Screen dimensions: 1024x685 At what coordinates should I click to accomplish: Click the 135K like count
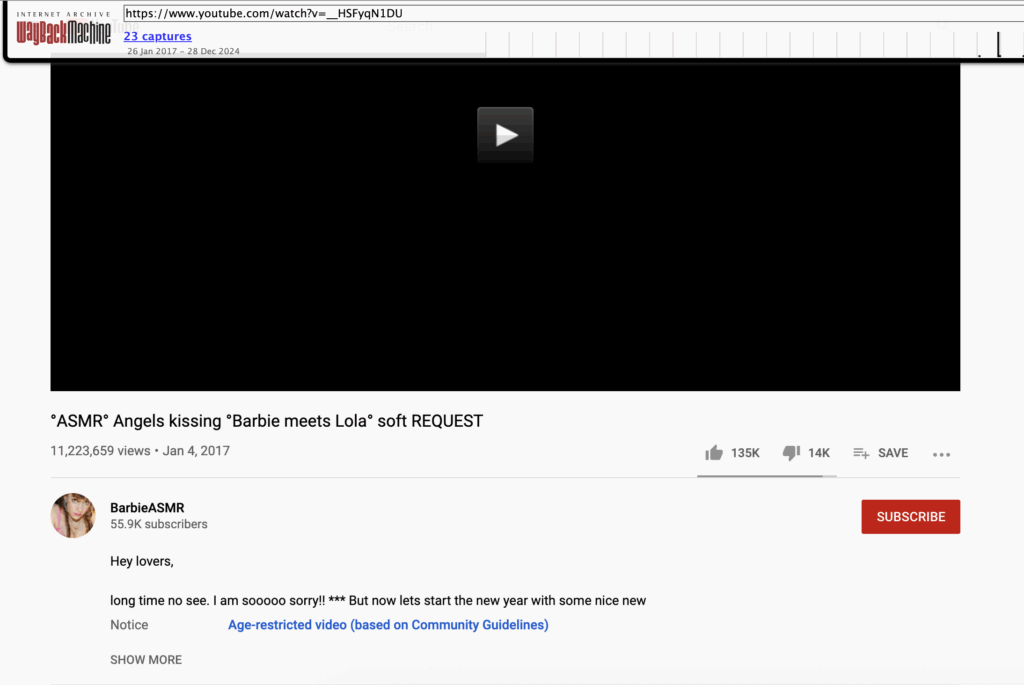(x=745, y=453)
